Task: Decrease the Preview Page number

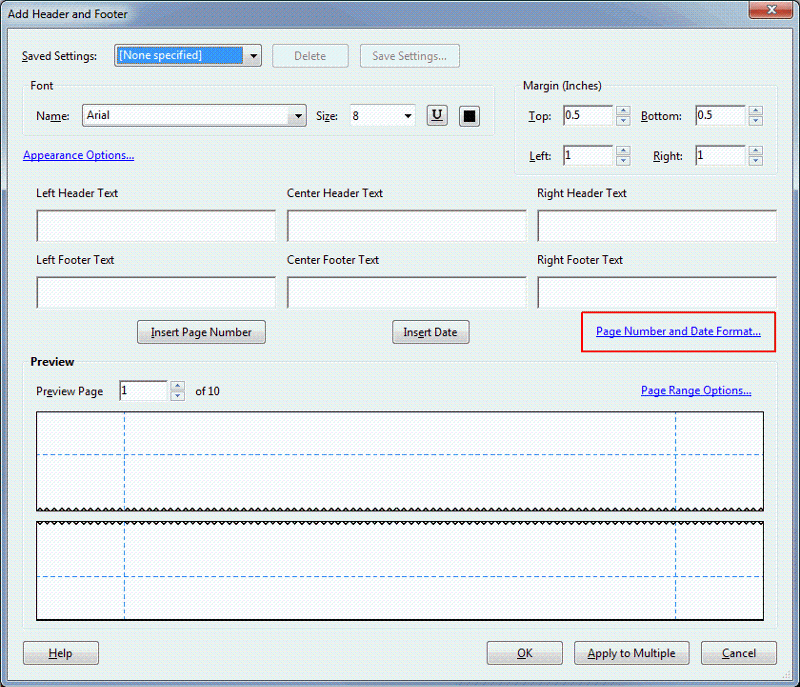Action: click(178, 396)
